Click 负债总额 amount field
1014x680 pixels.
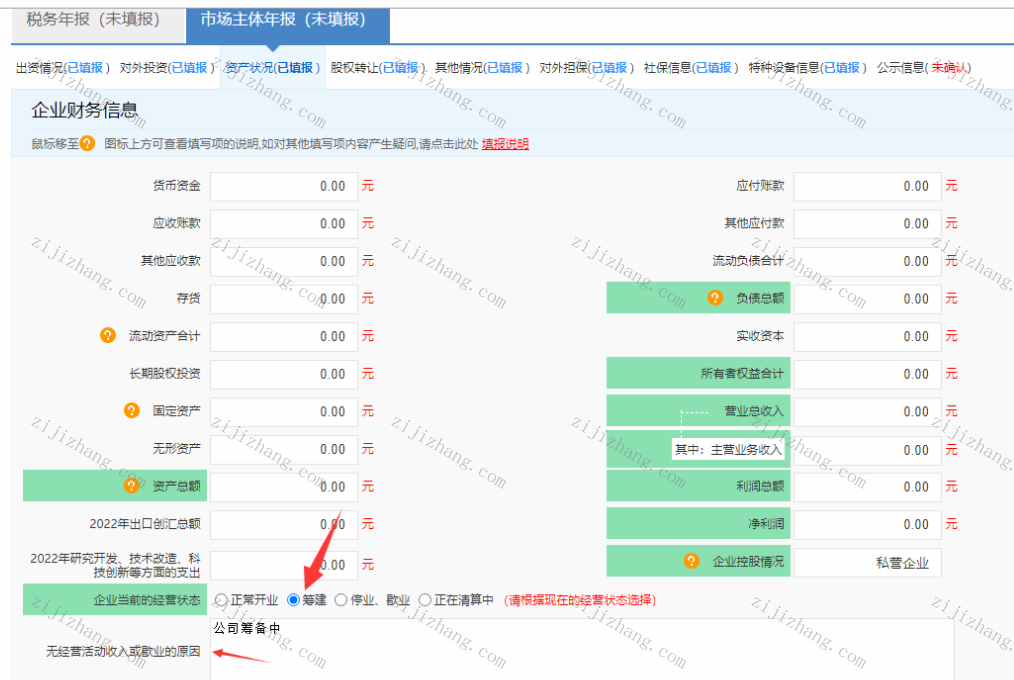point(867,299)
